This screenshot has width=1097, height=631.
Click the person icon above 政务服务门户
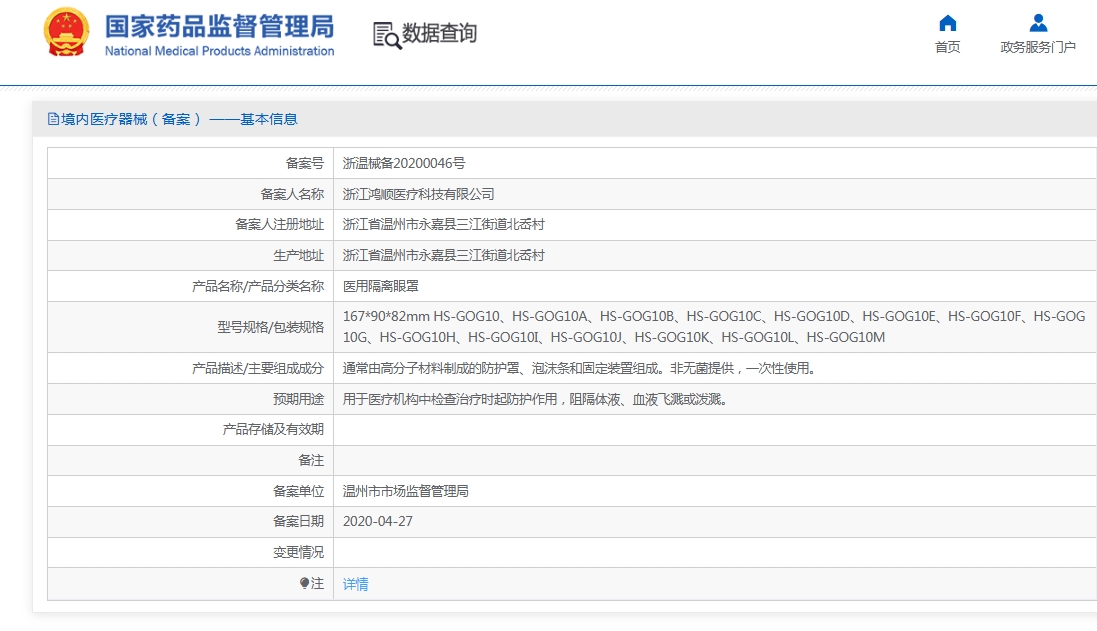pyautogui.click(x=1038, y=23)
